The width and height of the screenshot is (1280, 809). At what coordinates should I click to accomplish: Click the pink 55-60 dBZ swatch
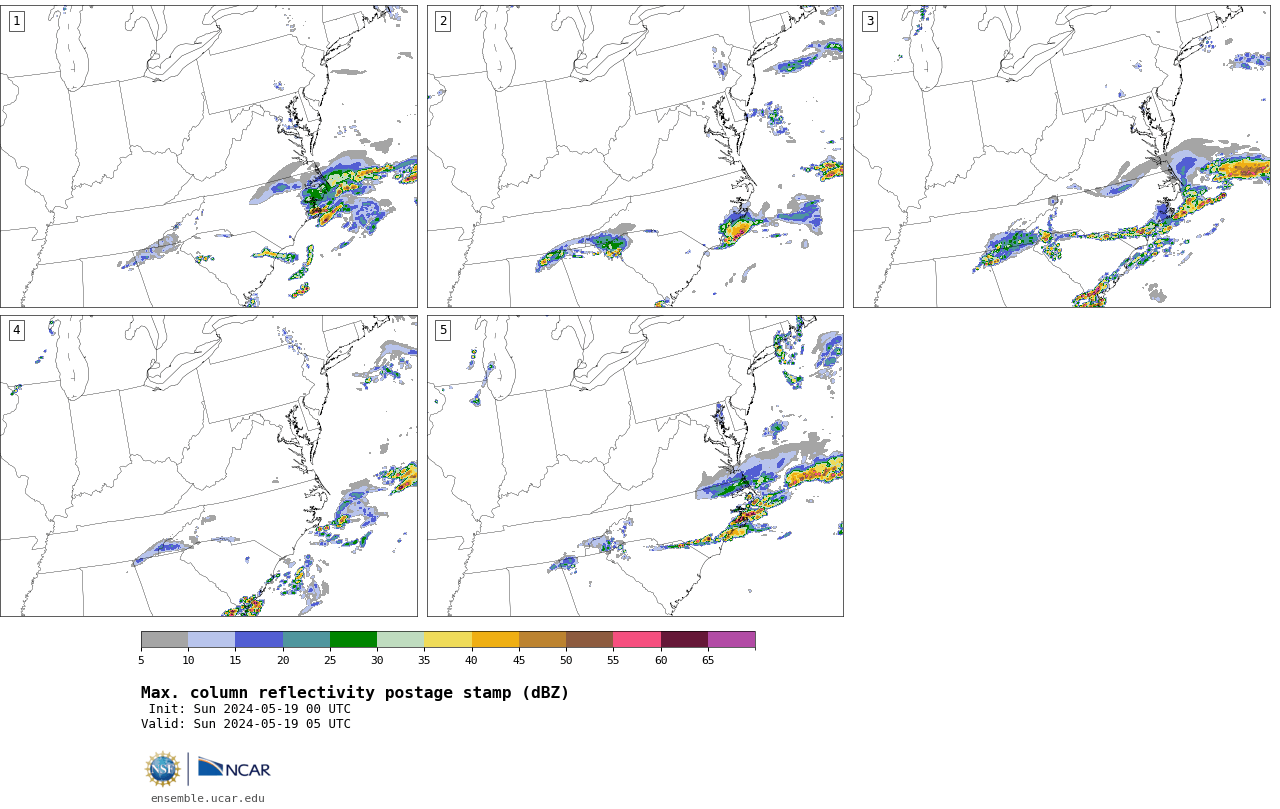637,640
